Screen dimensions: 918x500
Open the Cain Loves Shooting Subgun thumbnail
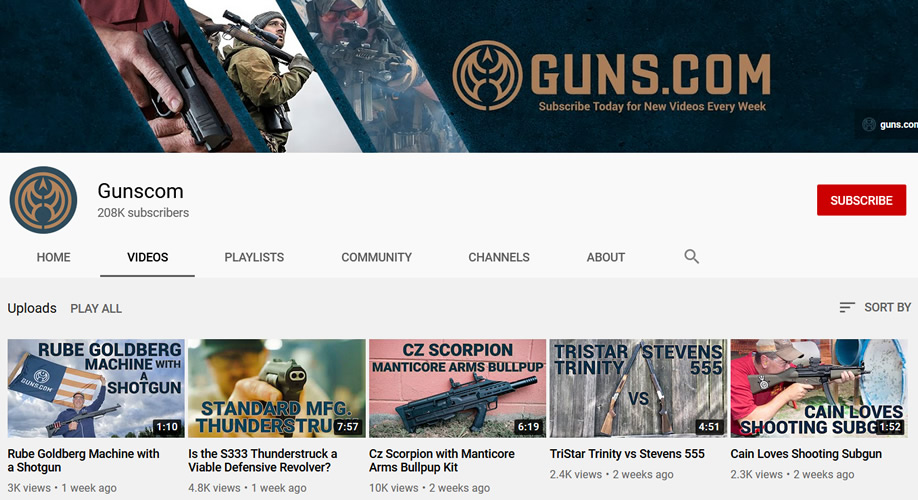[x=818, y=388]
